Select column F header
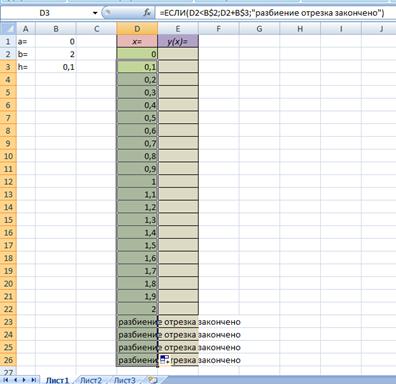This screenshot has width=396, height=384. [x=219, y=29]
